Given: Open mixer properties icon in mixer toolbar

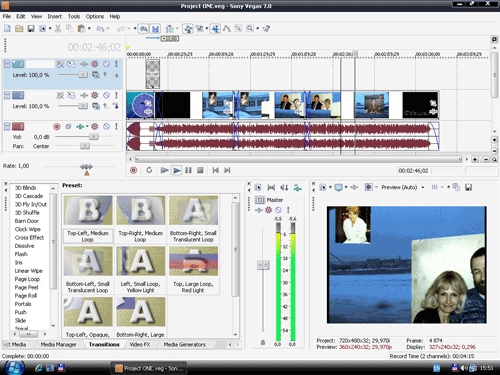Looking at the screenshot, I should (258, 188).
